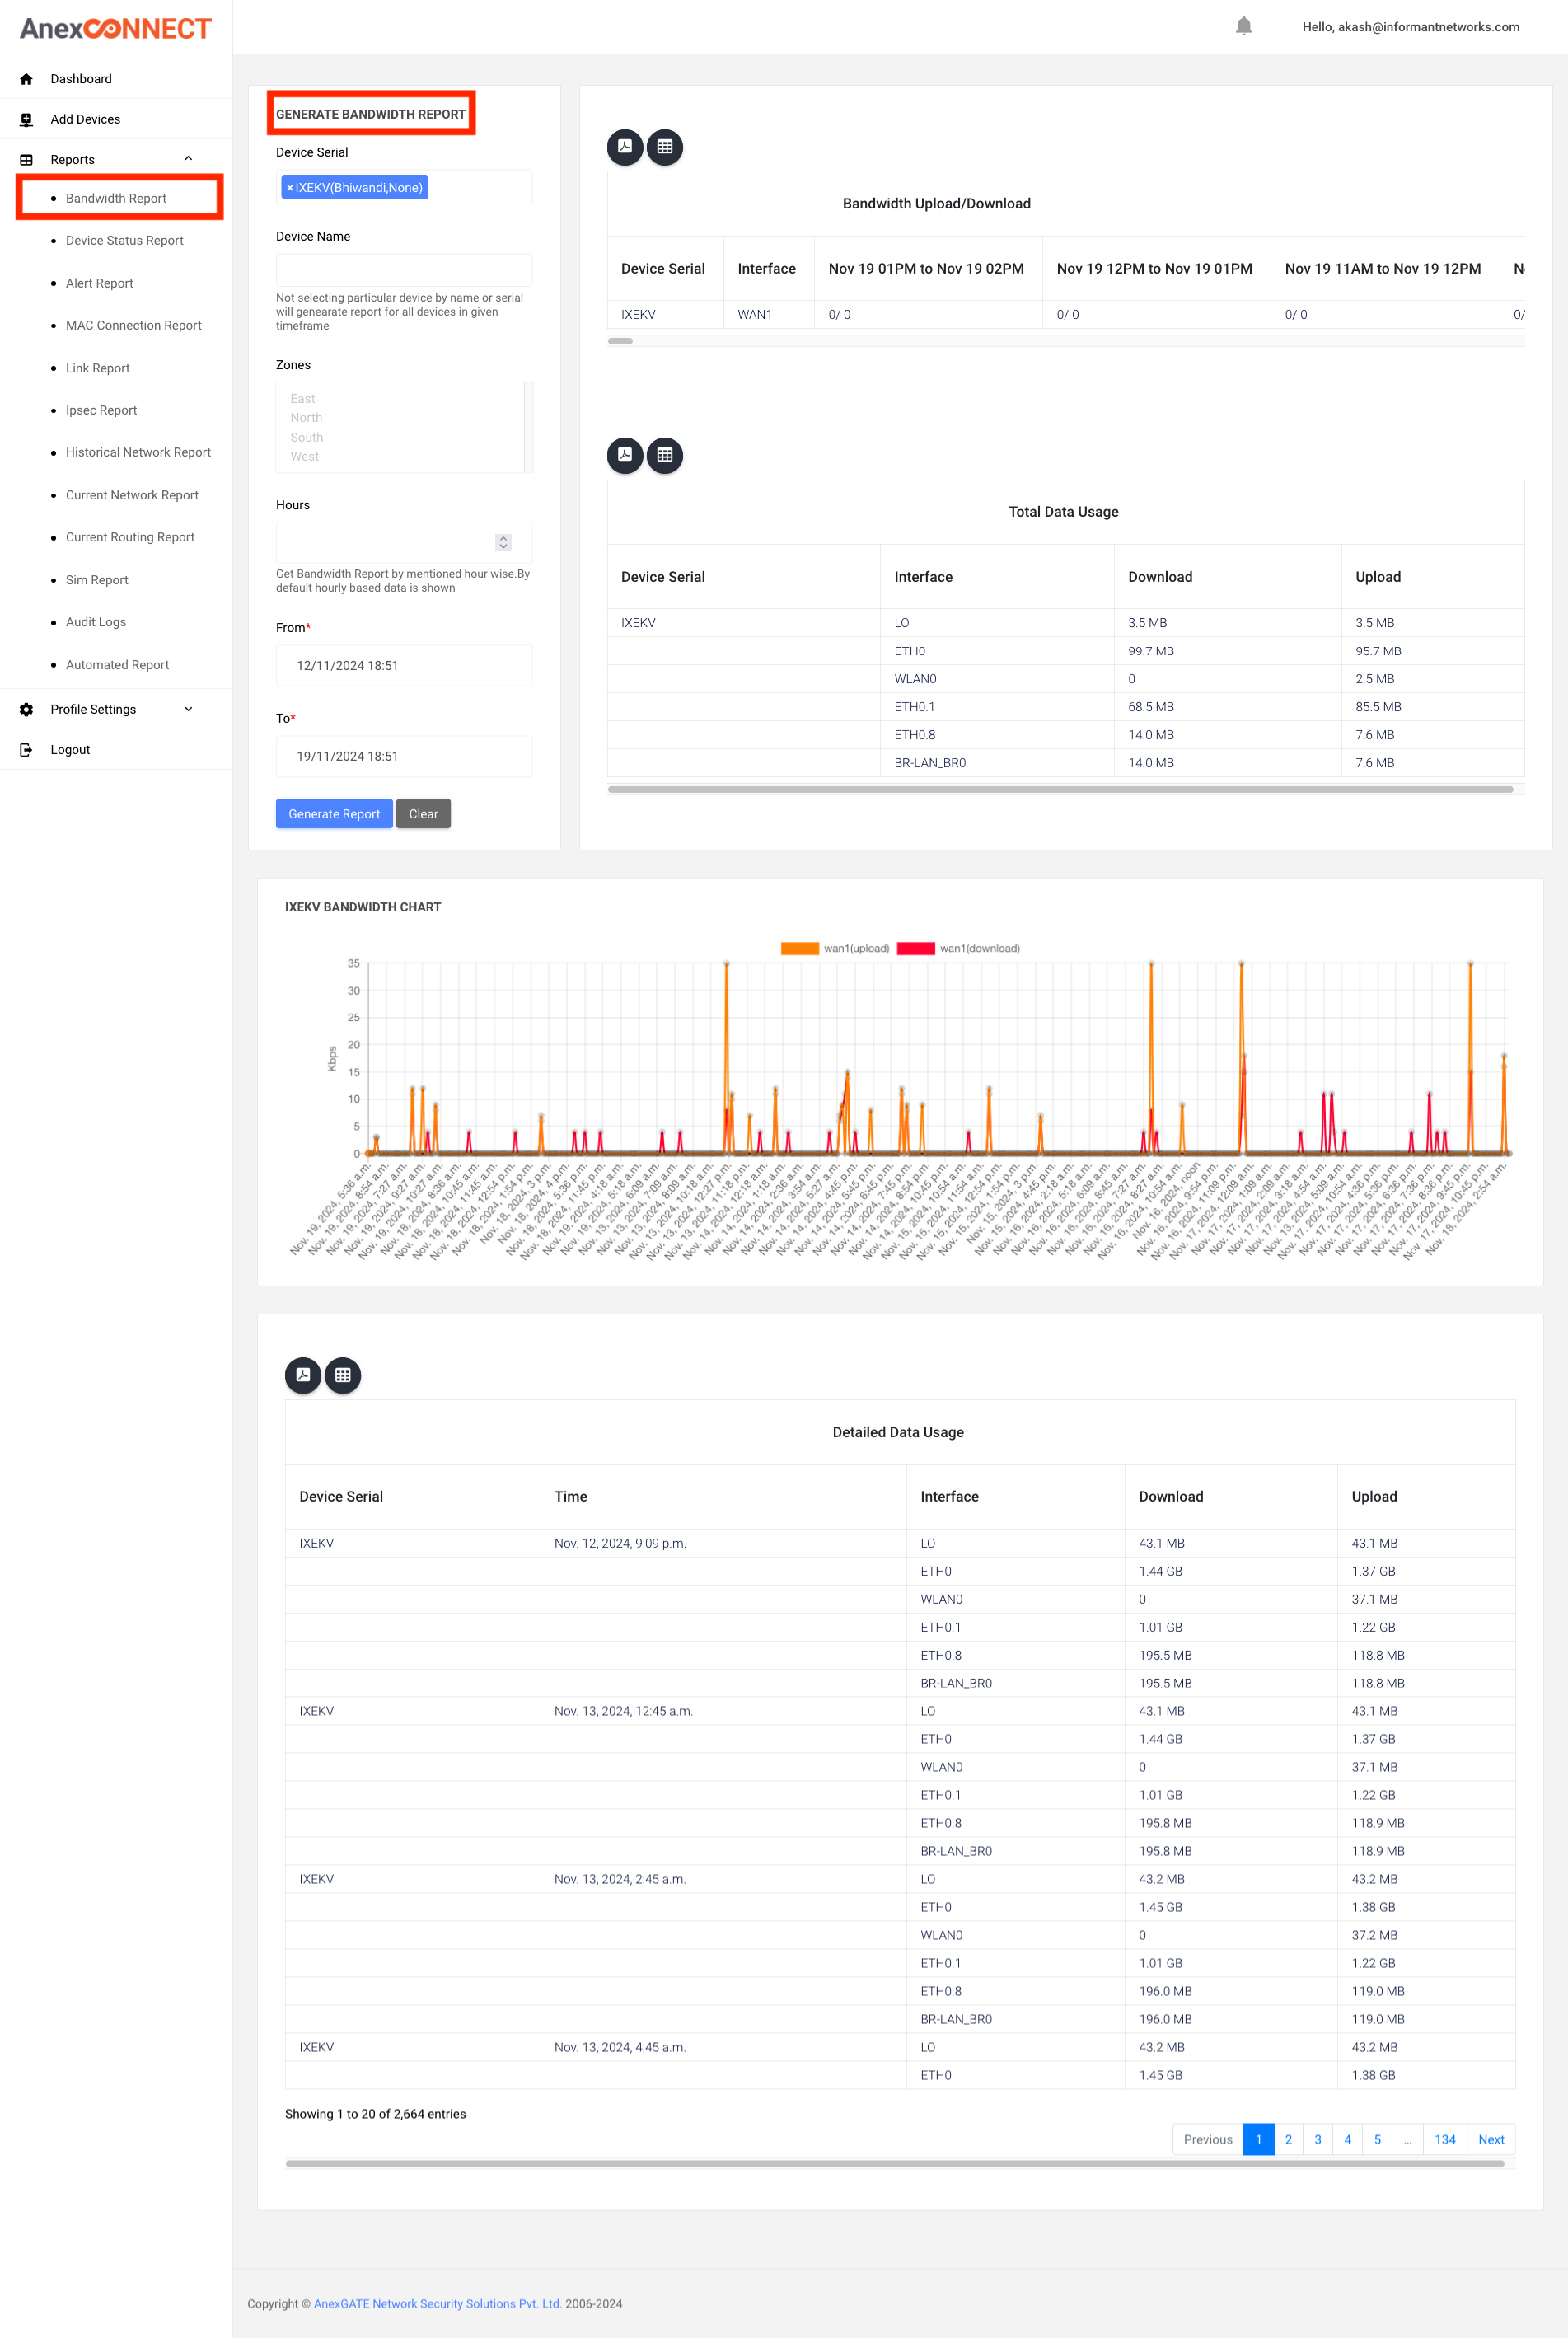
Task: Click the Total Data Usage horizontal scrollbar
Action: pos(1059,789)
